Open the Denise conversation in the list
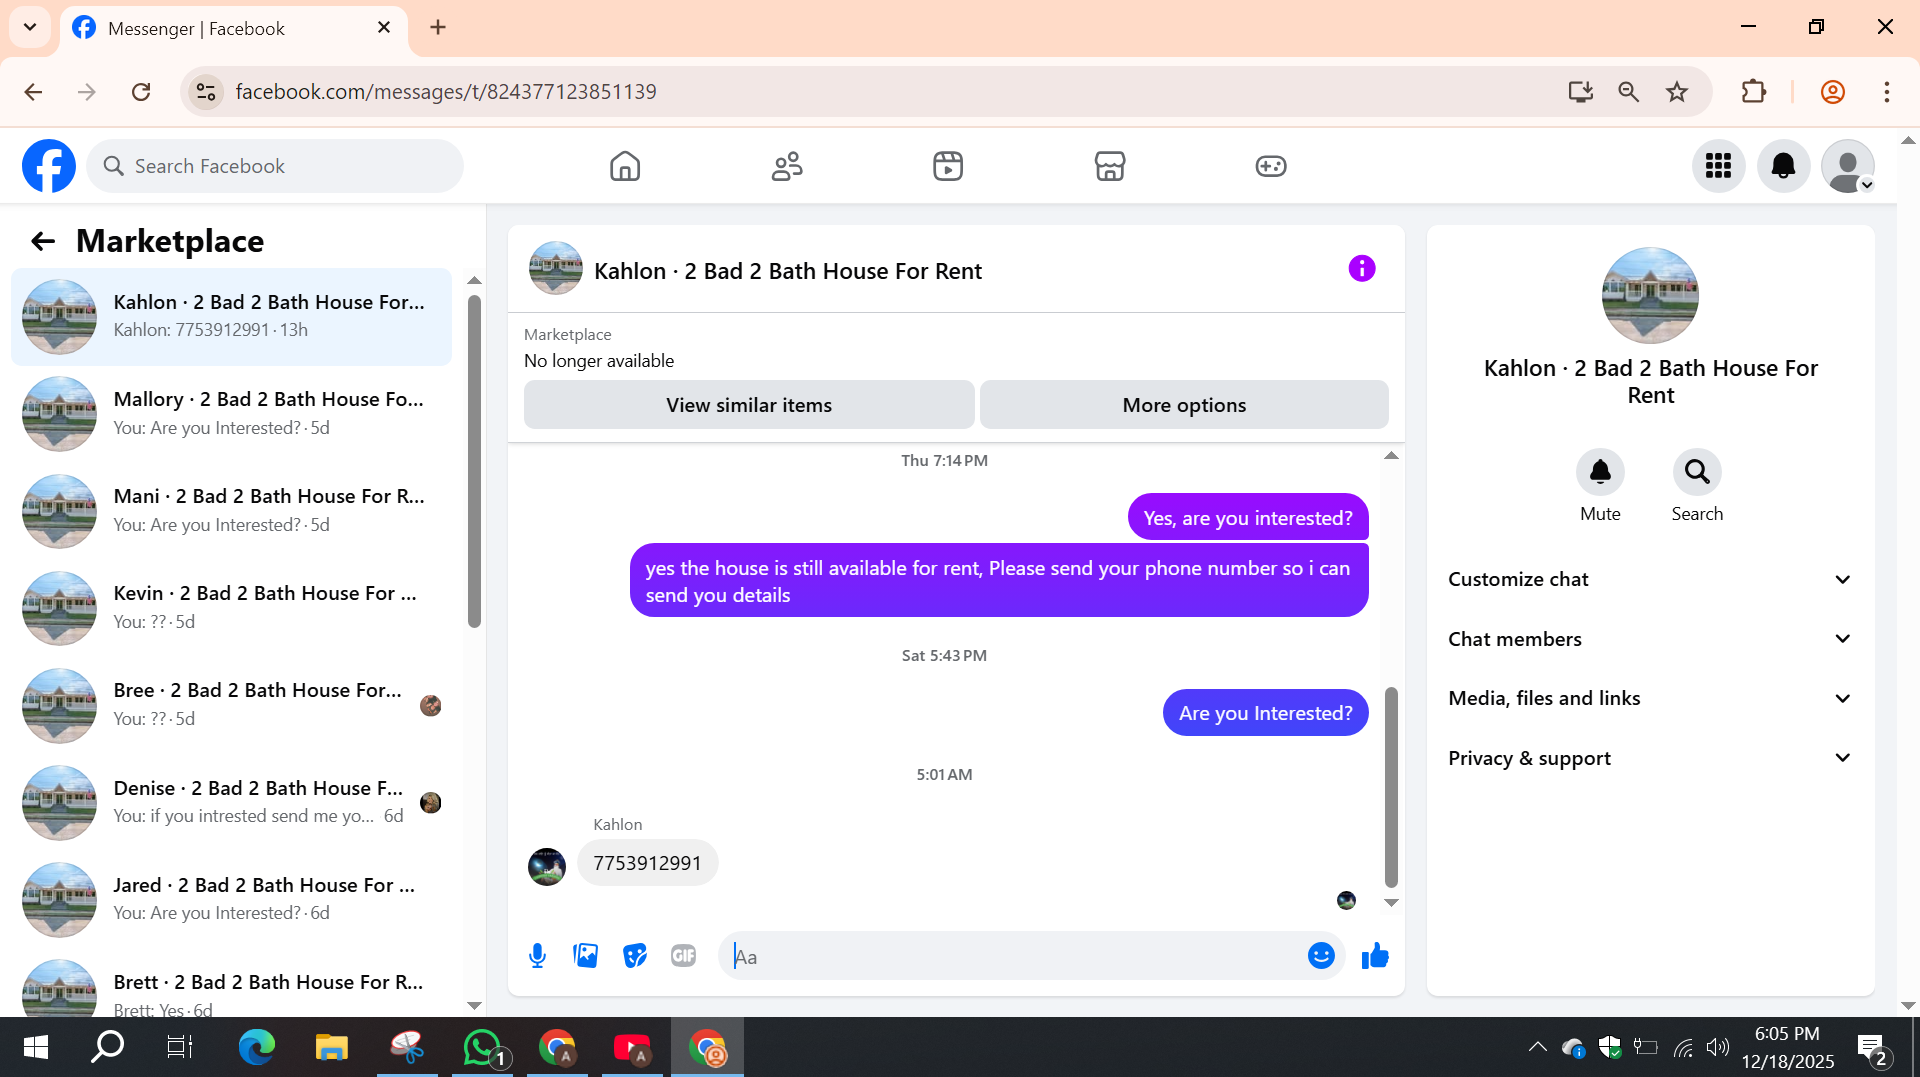The height and width of the screenshot is (1077, 1920). pyautogui.click(x=232, y=802)
